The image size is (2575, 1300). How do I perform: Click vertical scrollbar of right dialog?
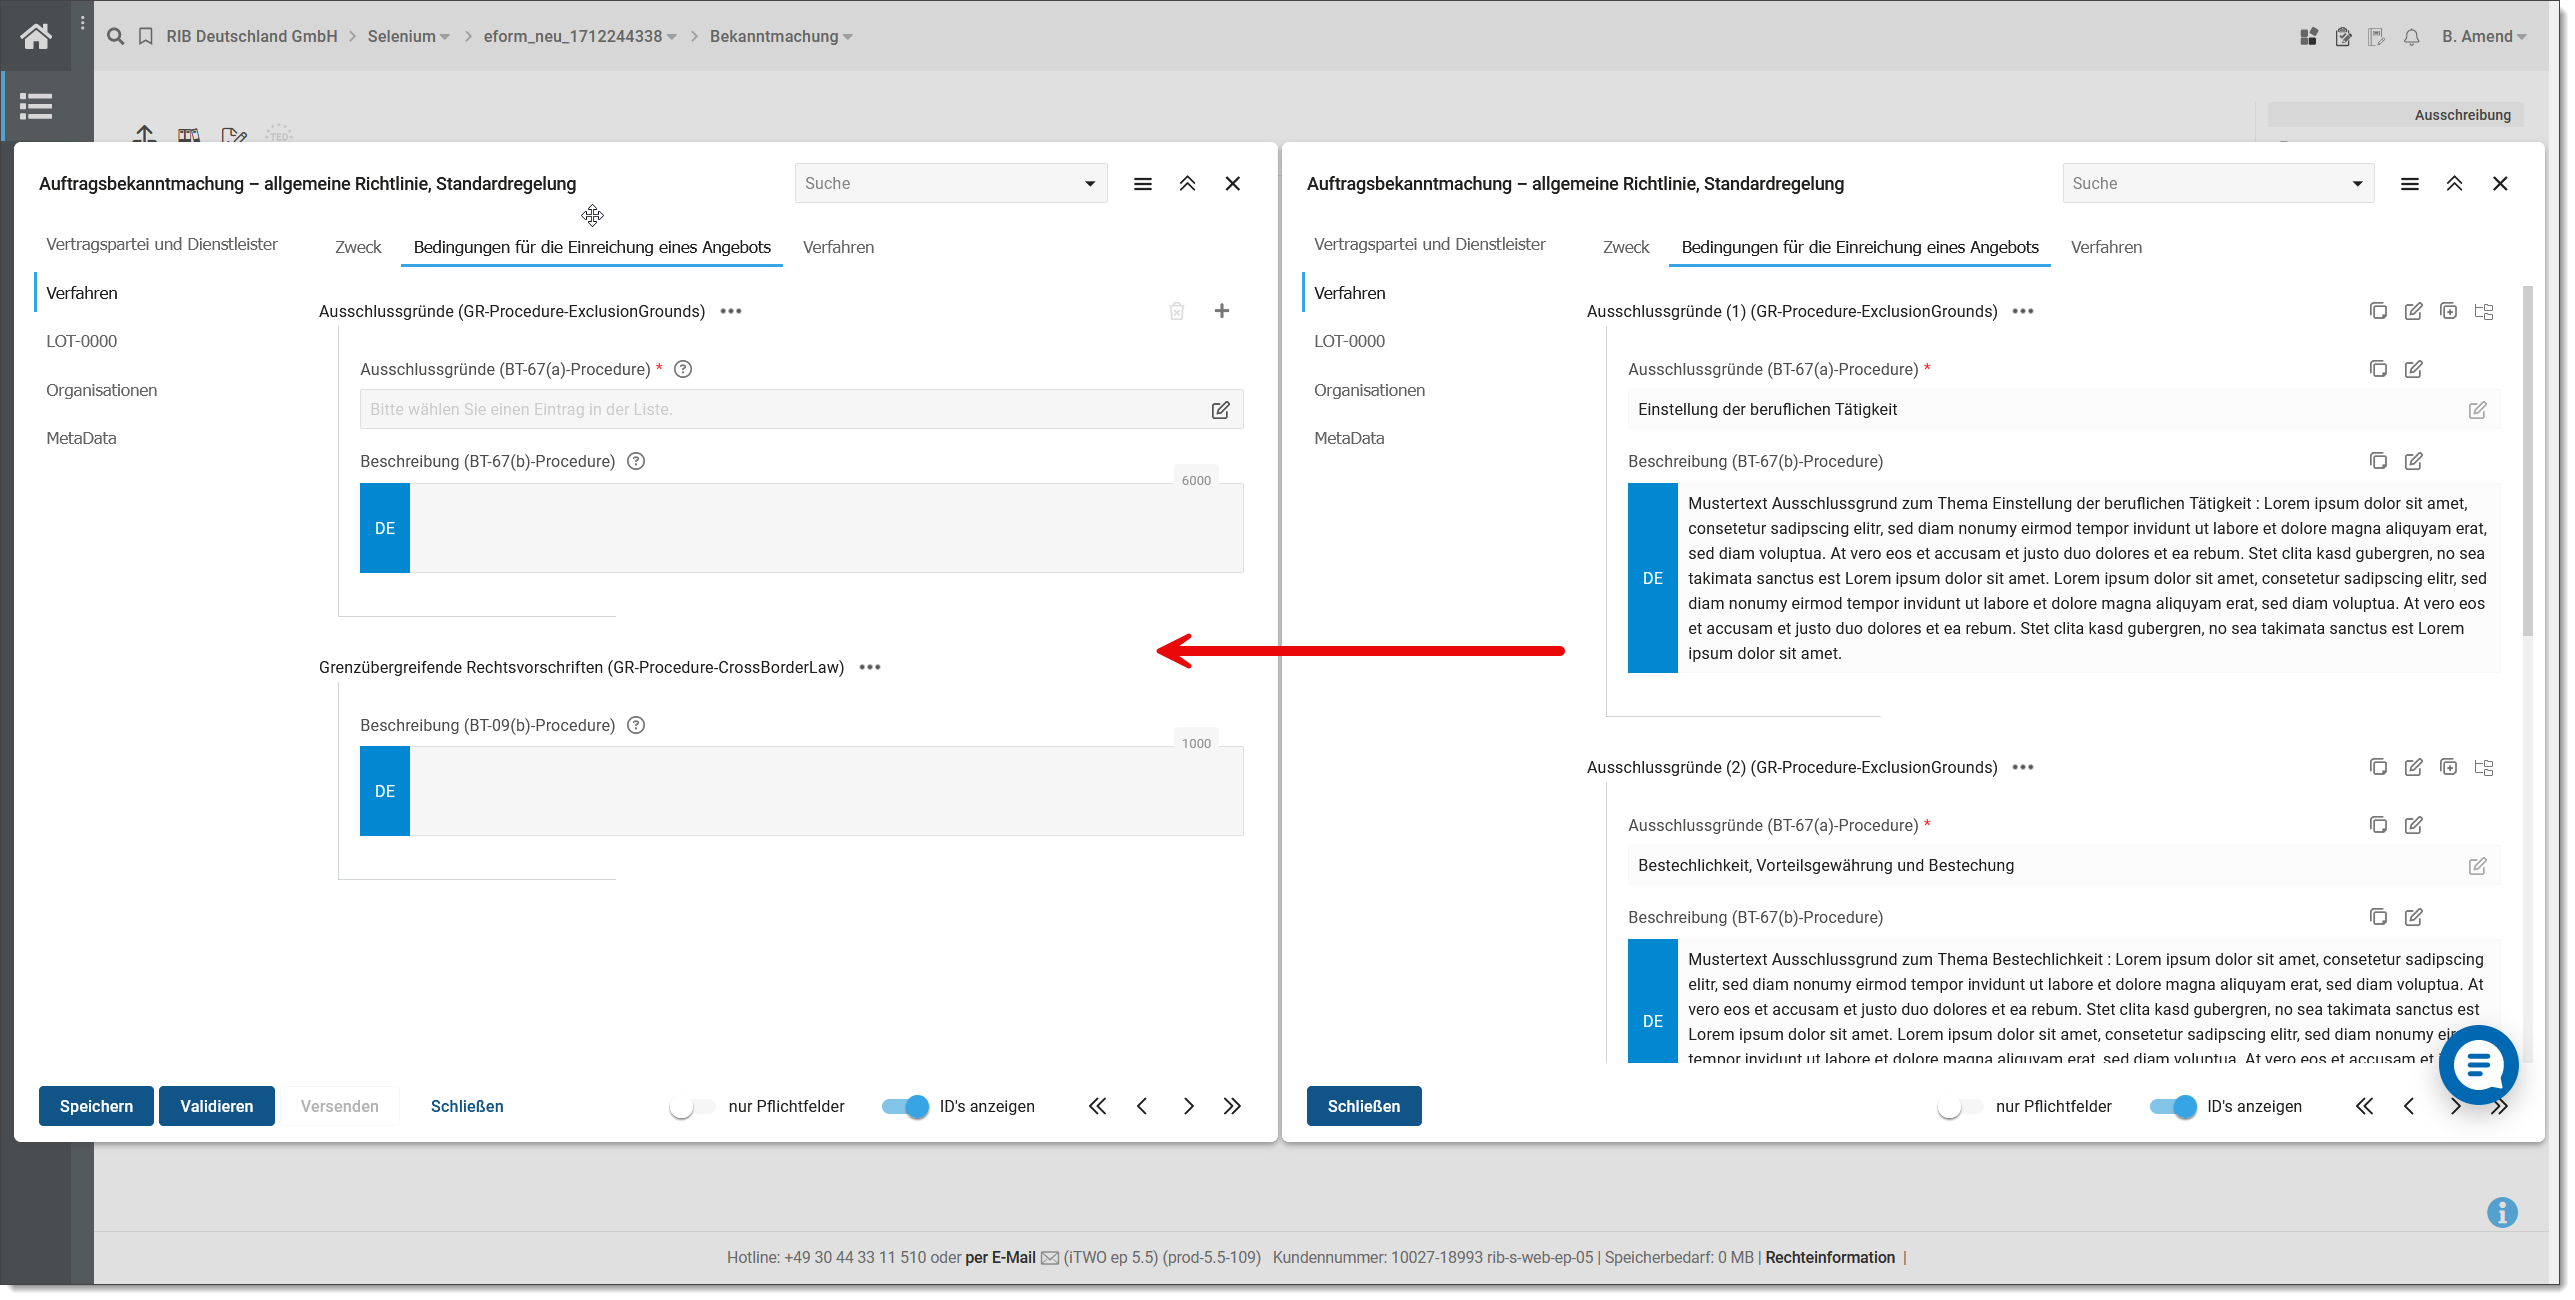pos(2528,460)
